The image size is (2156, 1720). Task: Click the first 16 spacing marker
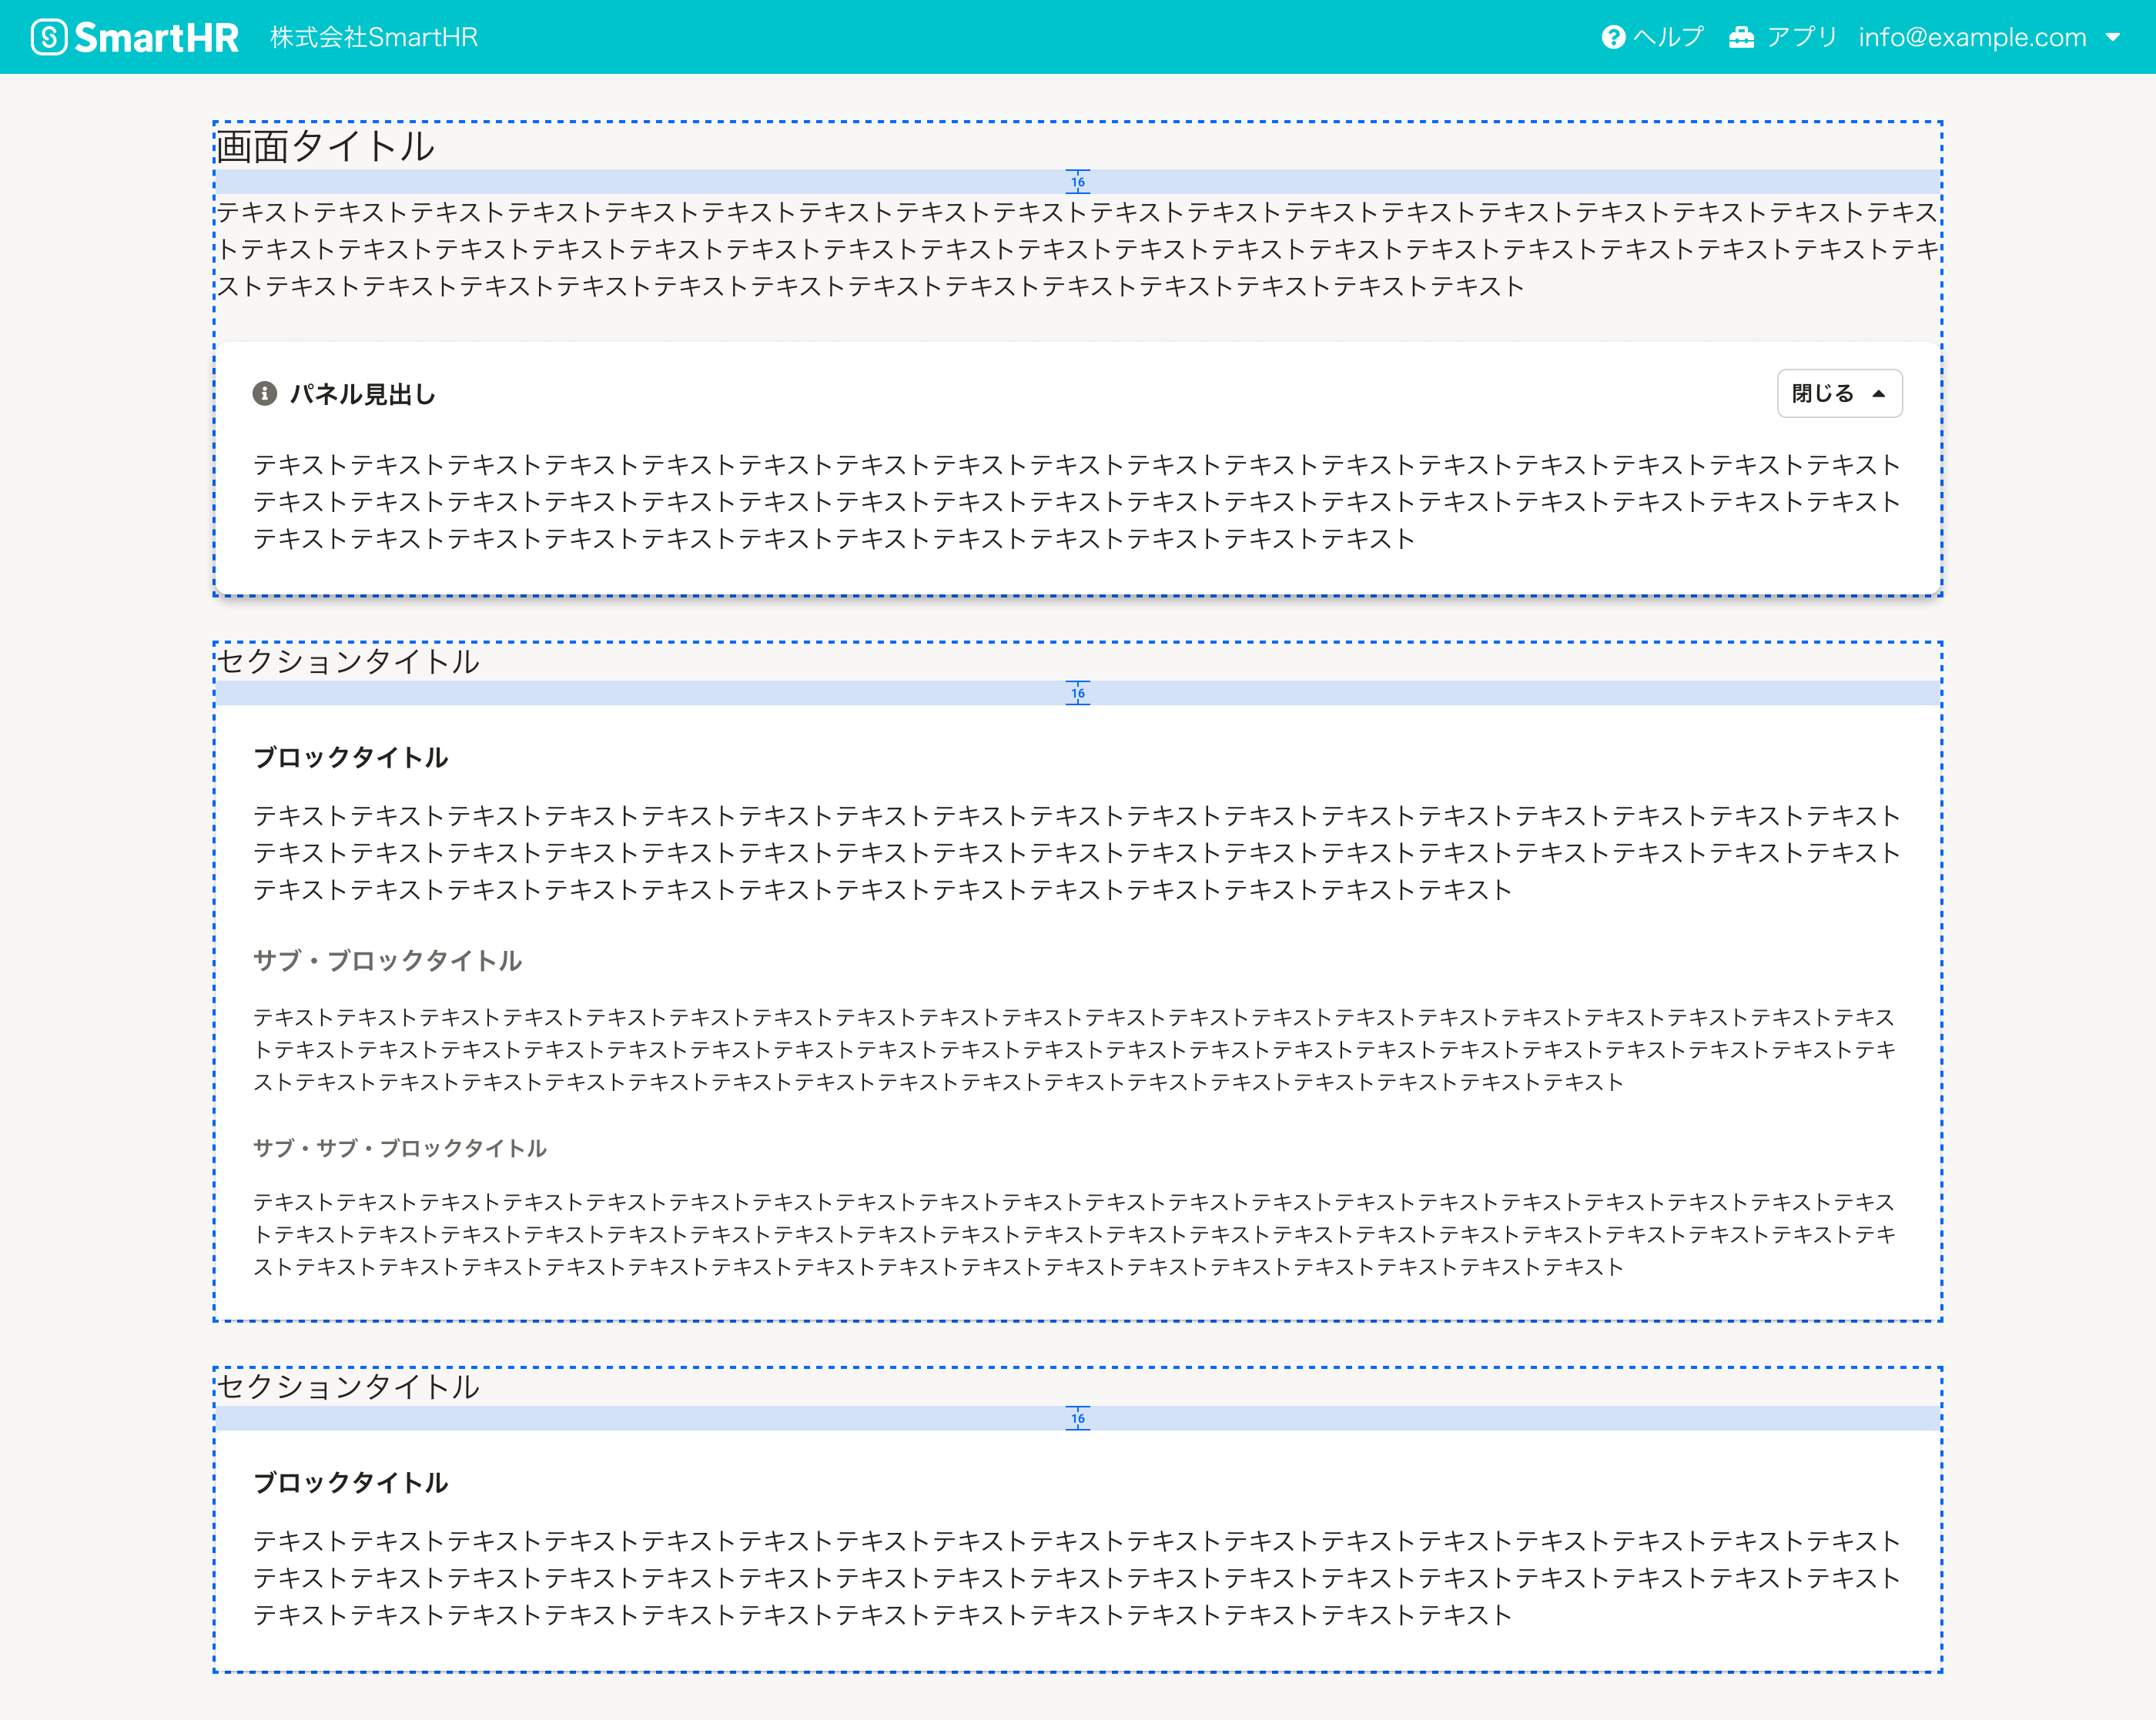point(1077,182)
